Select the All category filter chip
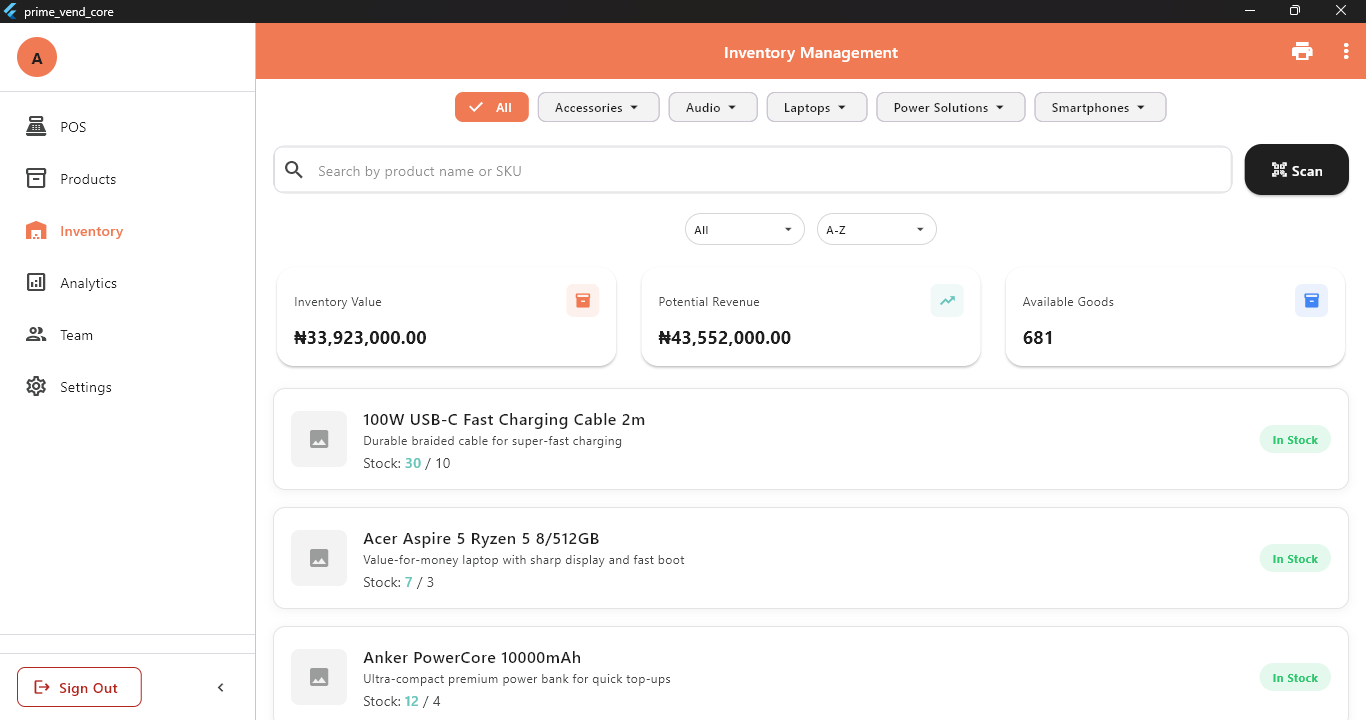1366x720 pixels. pyautogui.click(x=491, y=108)
